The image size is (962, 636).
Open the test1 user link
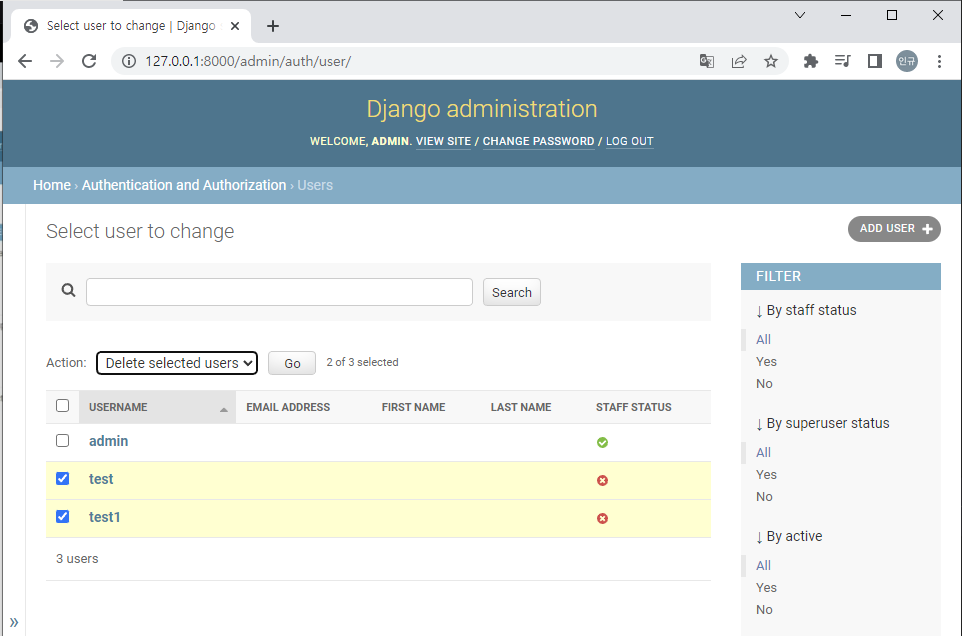(104, 517)
